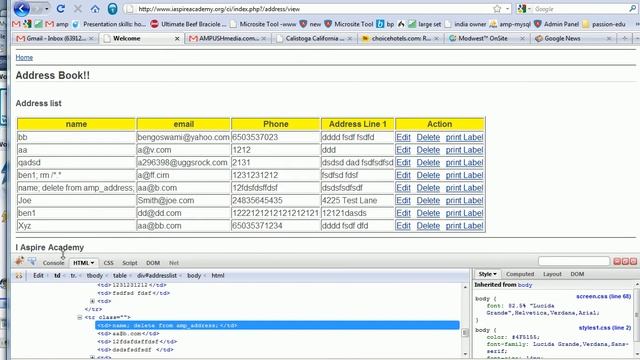640x360 pixels.
Task: Select the highlighted 'delete from amp_address' td node
Action: pyautogui.click(x=278, y=325)
